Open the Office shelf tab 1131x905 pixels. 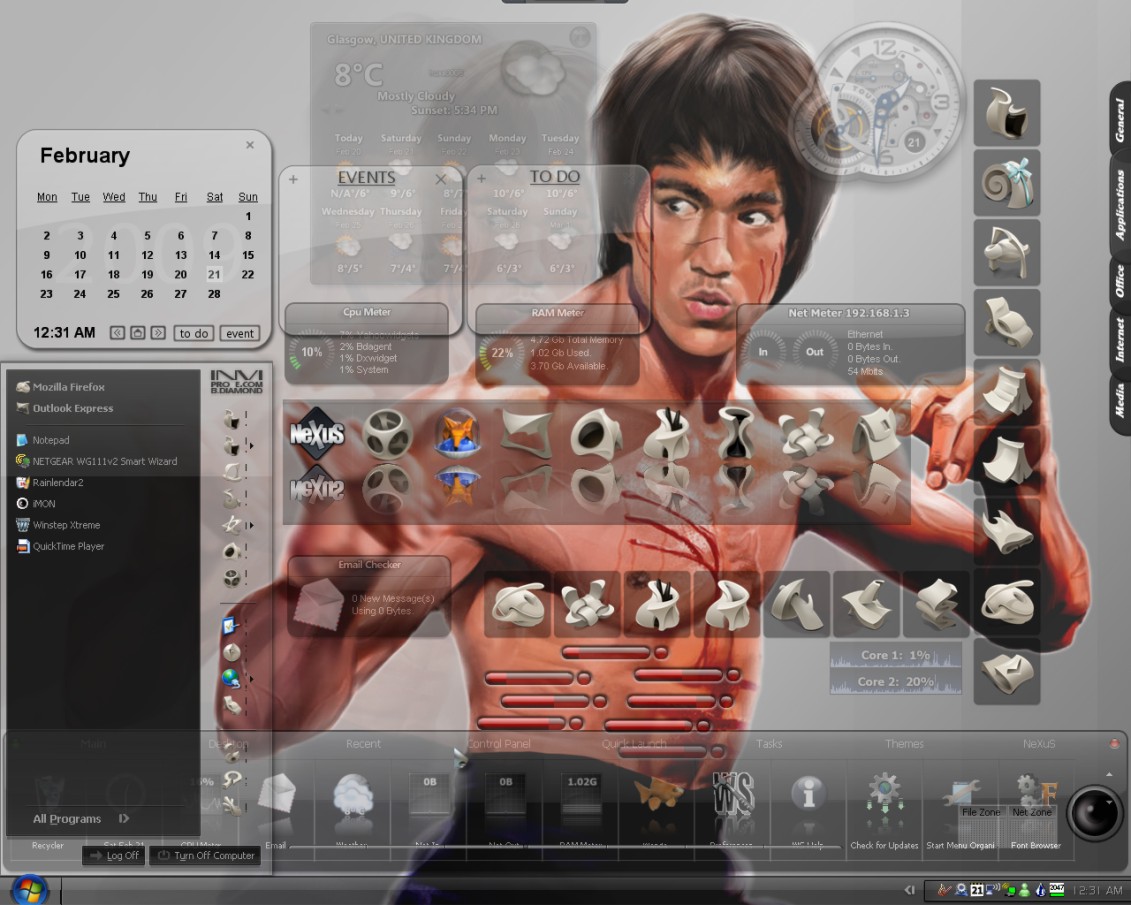[x=1119, y=281]
